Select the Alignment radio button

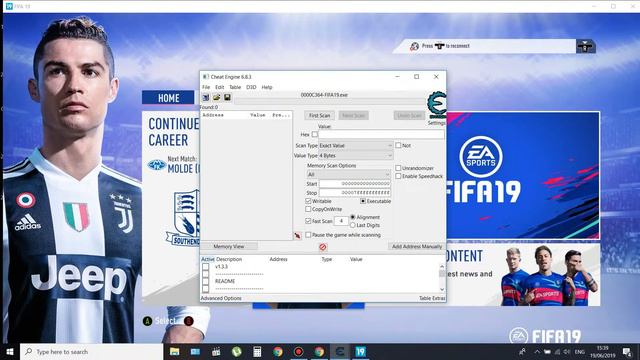353,217
